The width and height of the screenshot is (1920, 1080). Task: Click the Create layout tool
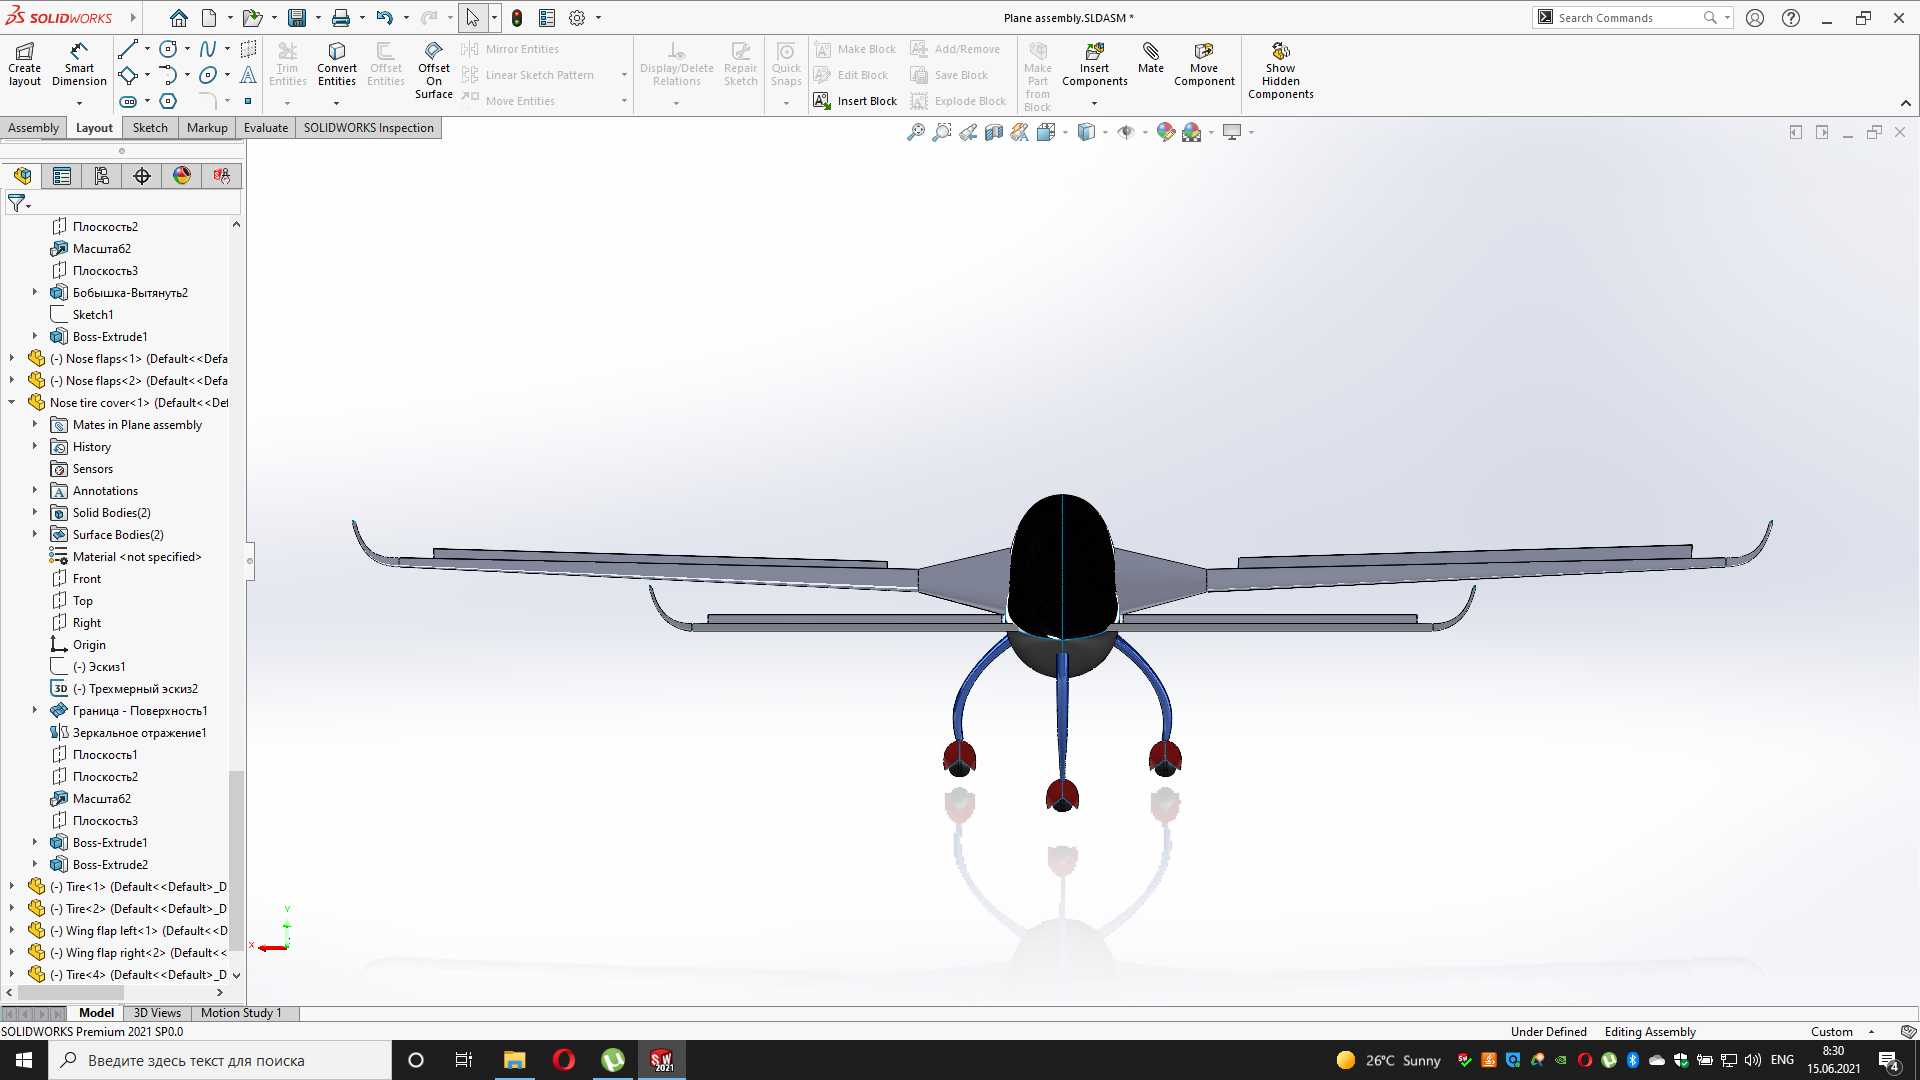[x=25, y=65]
